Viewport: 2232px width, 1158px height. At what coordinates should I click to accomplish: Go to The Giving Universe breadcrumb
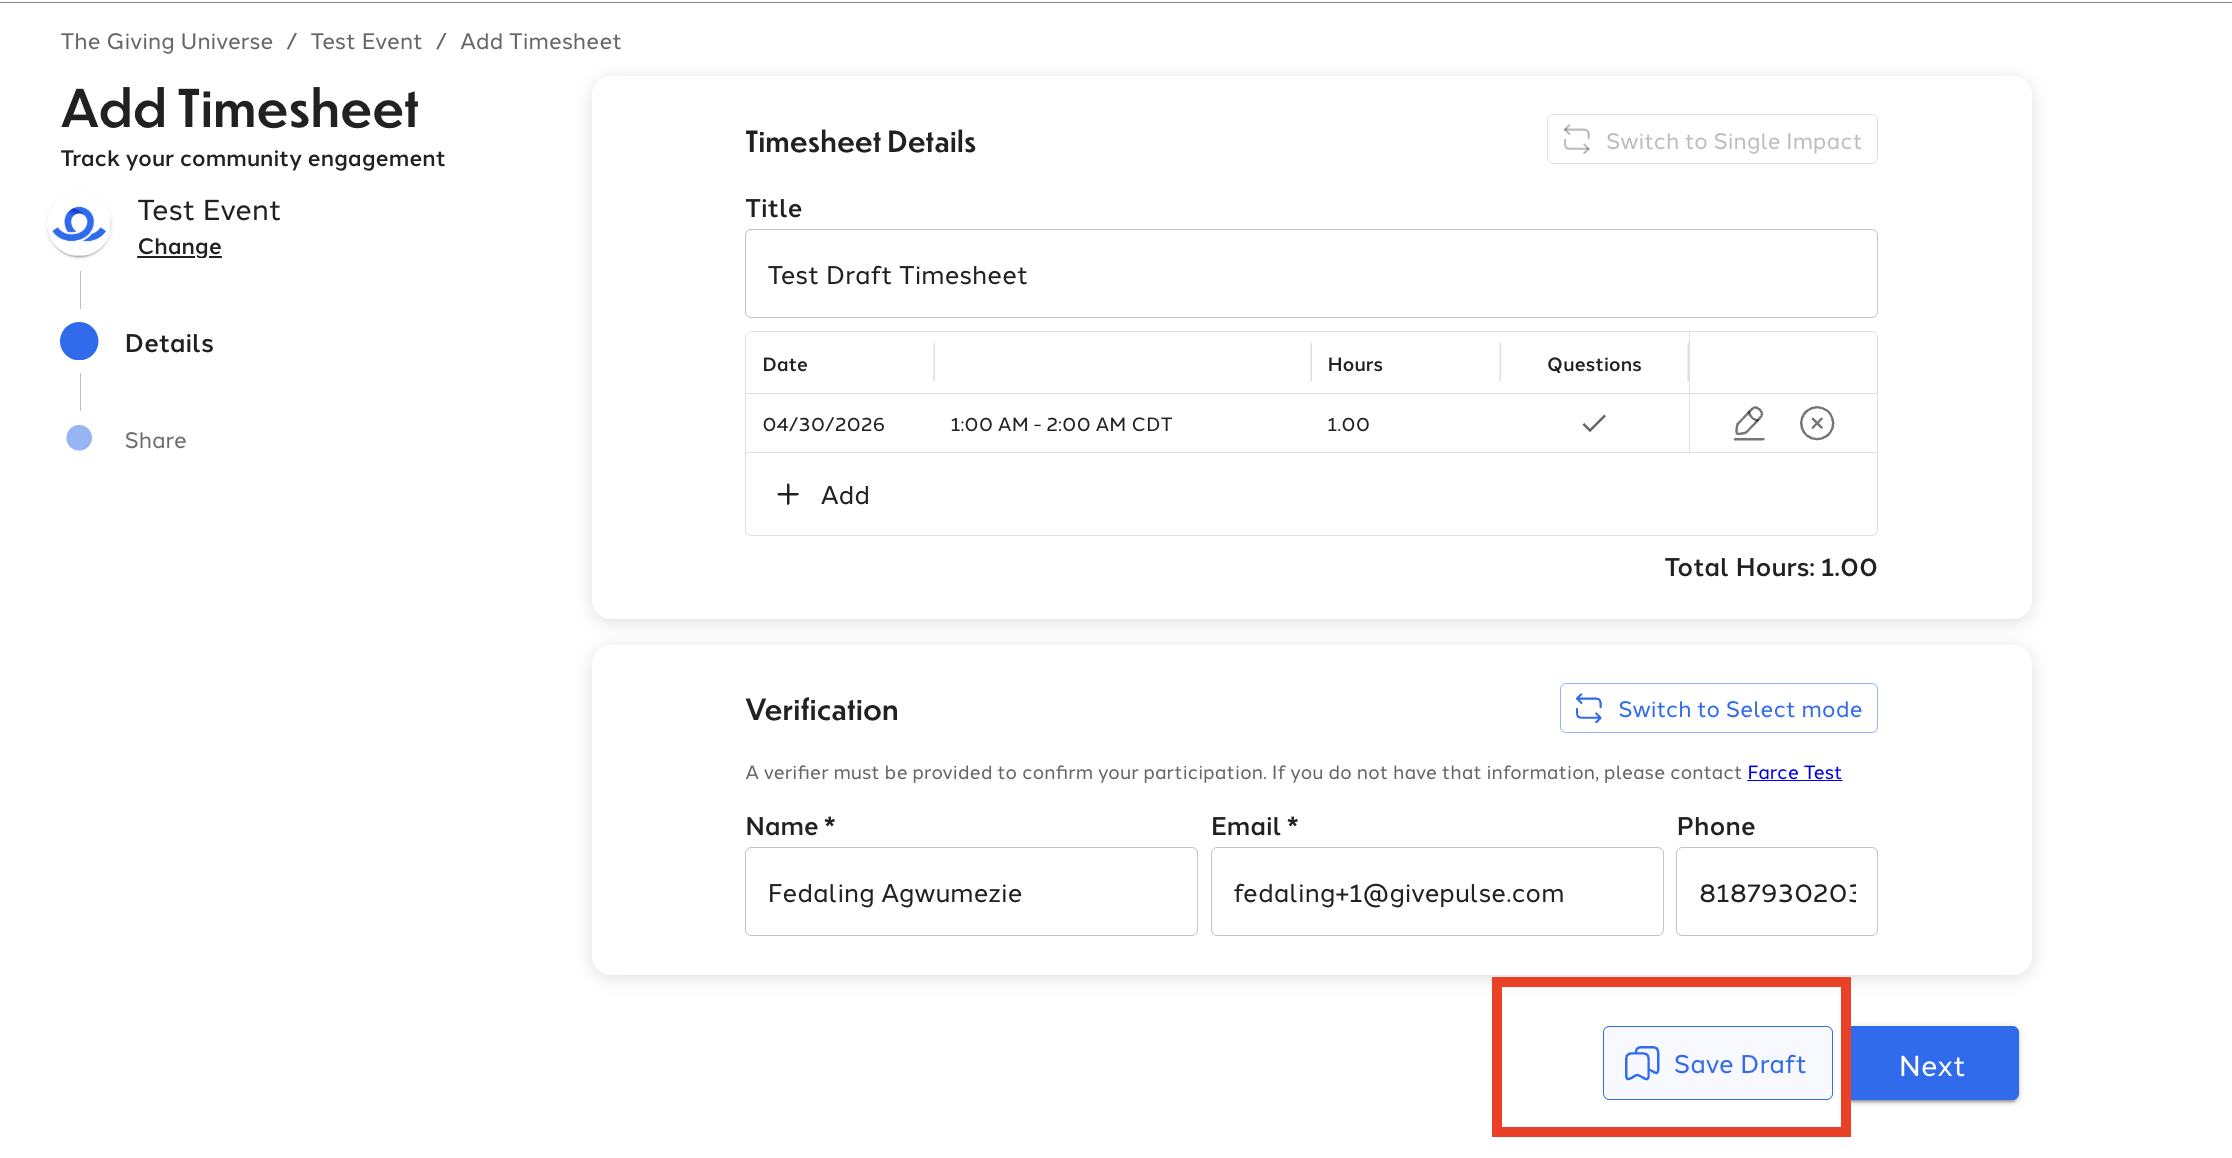click(167, 41)
